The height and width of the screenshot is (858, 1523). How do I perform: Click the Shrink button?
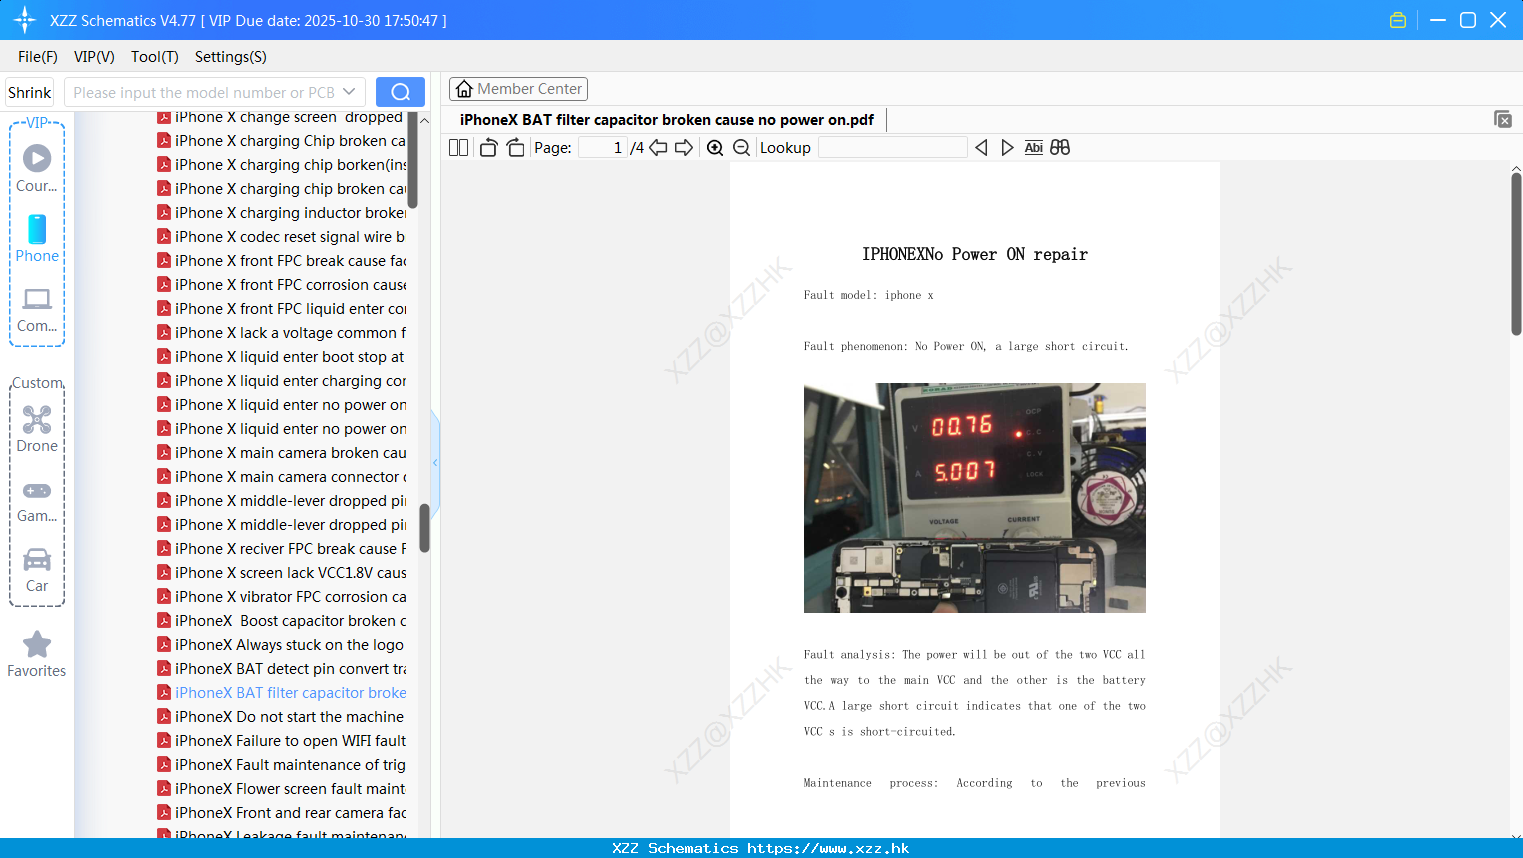(x=30, y=92)
